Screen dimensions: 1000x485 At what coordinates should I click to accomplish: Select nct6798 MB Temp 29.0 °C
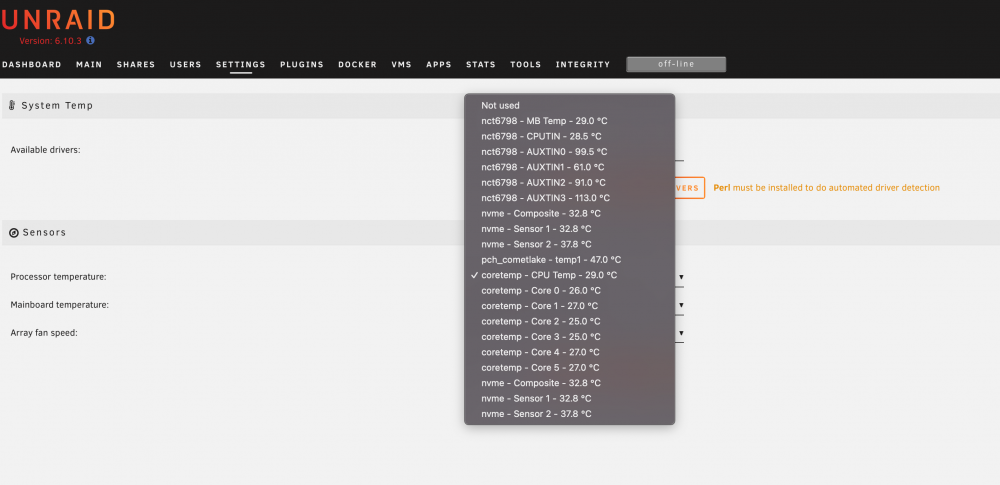click(x=569, y=121)
